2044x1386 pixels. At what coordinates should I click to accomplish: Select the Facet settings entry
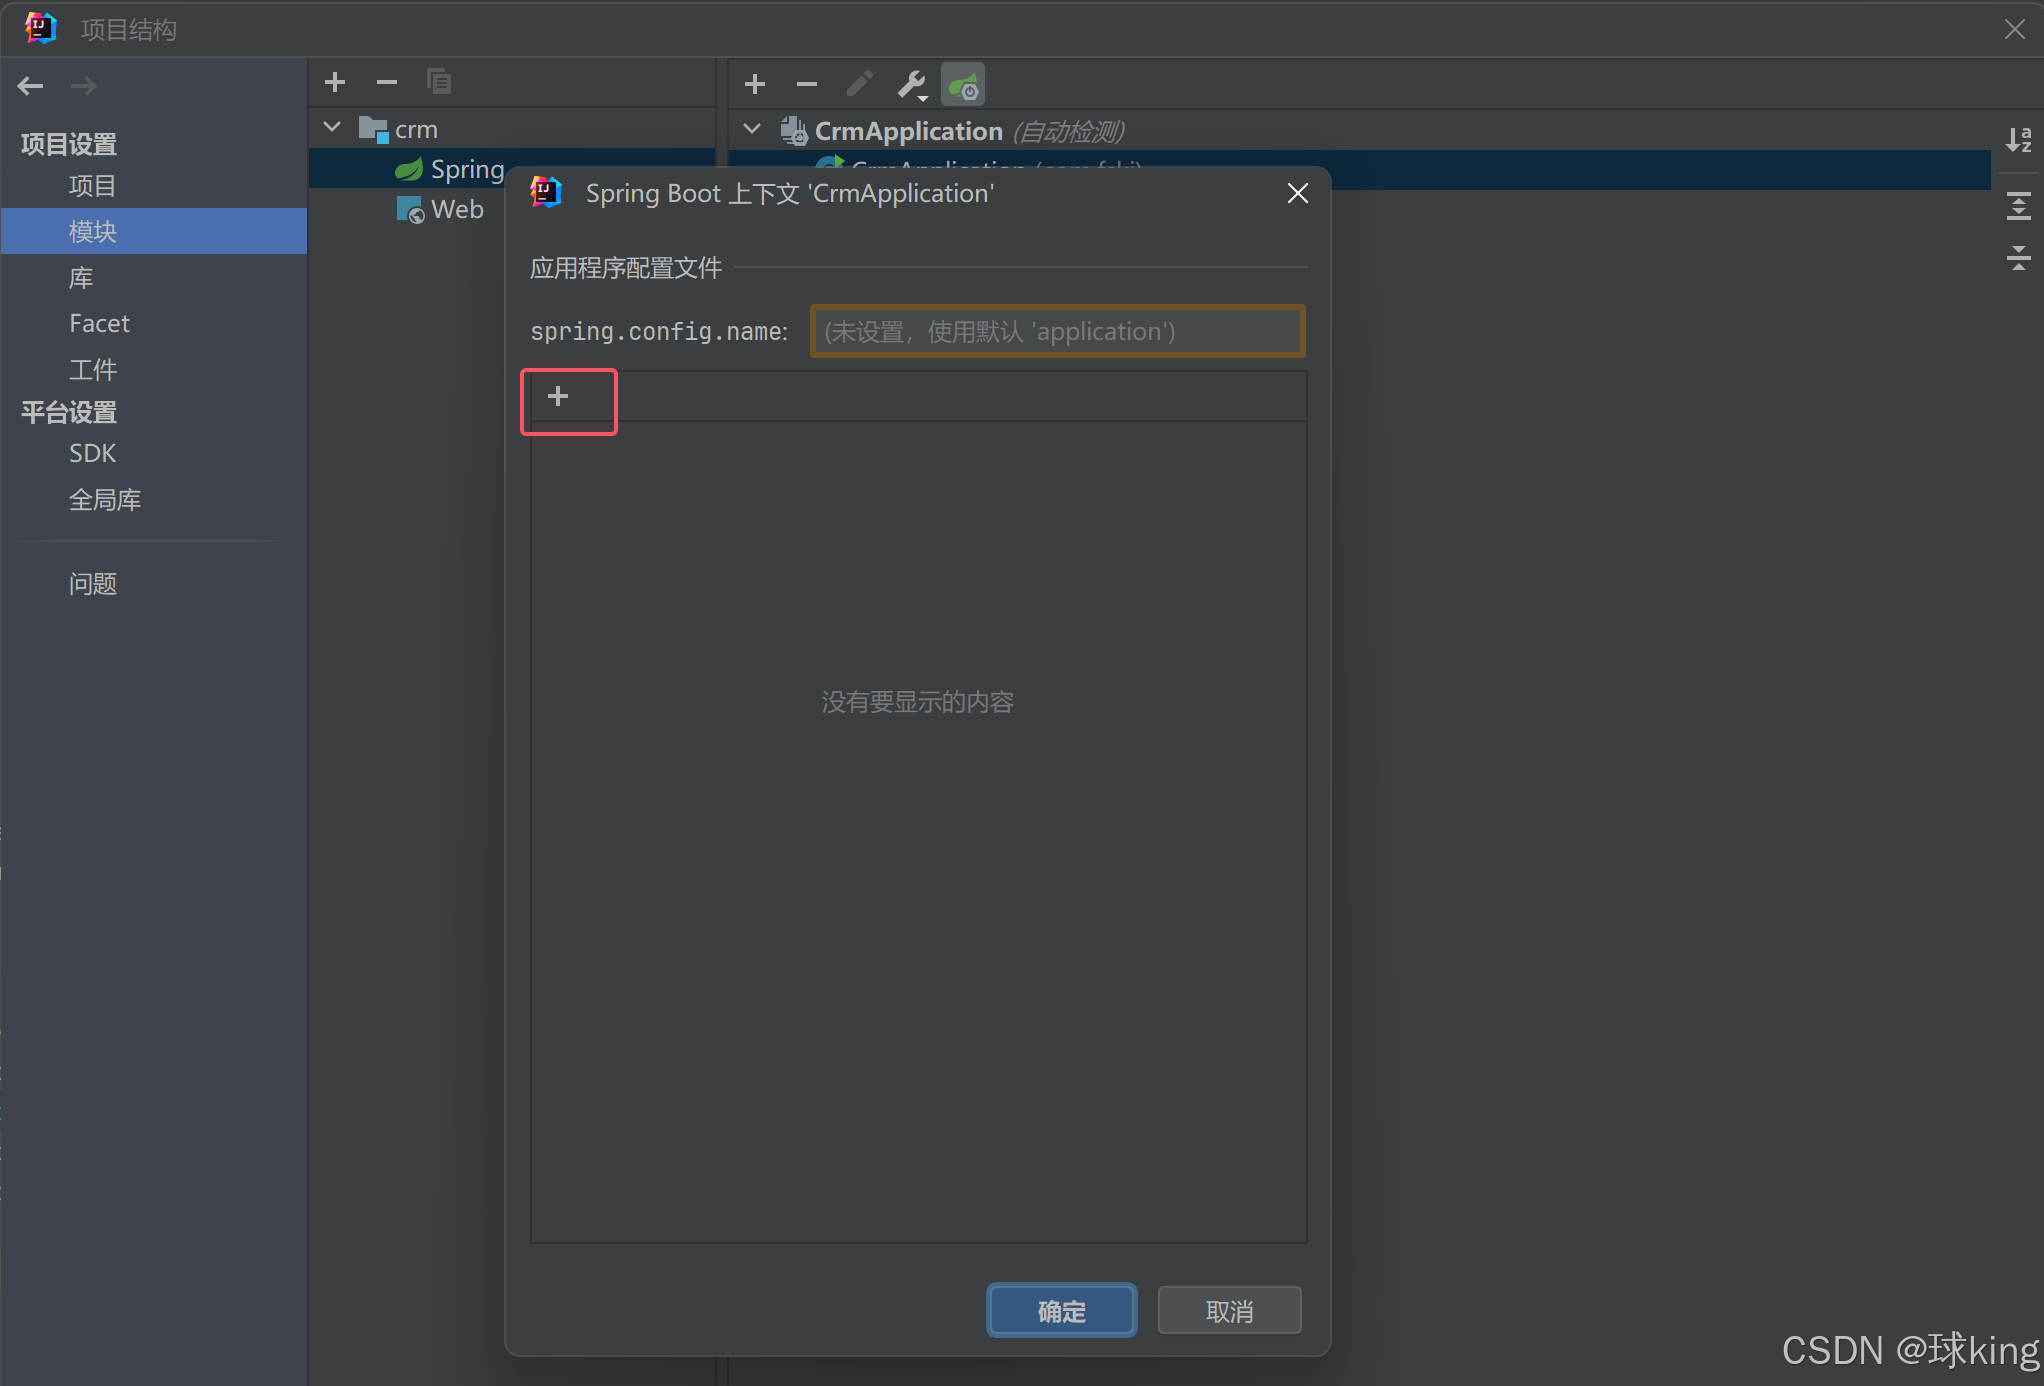[99, 324]
